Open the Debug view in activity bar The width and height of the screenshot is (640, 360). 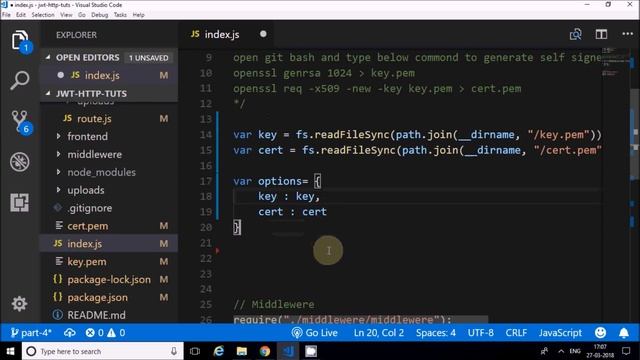[20, 162]
